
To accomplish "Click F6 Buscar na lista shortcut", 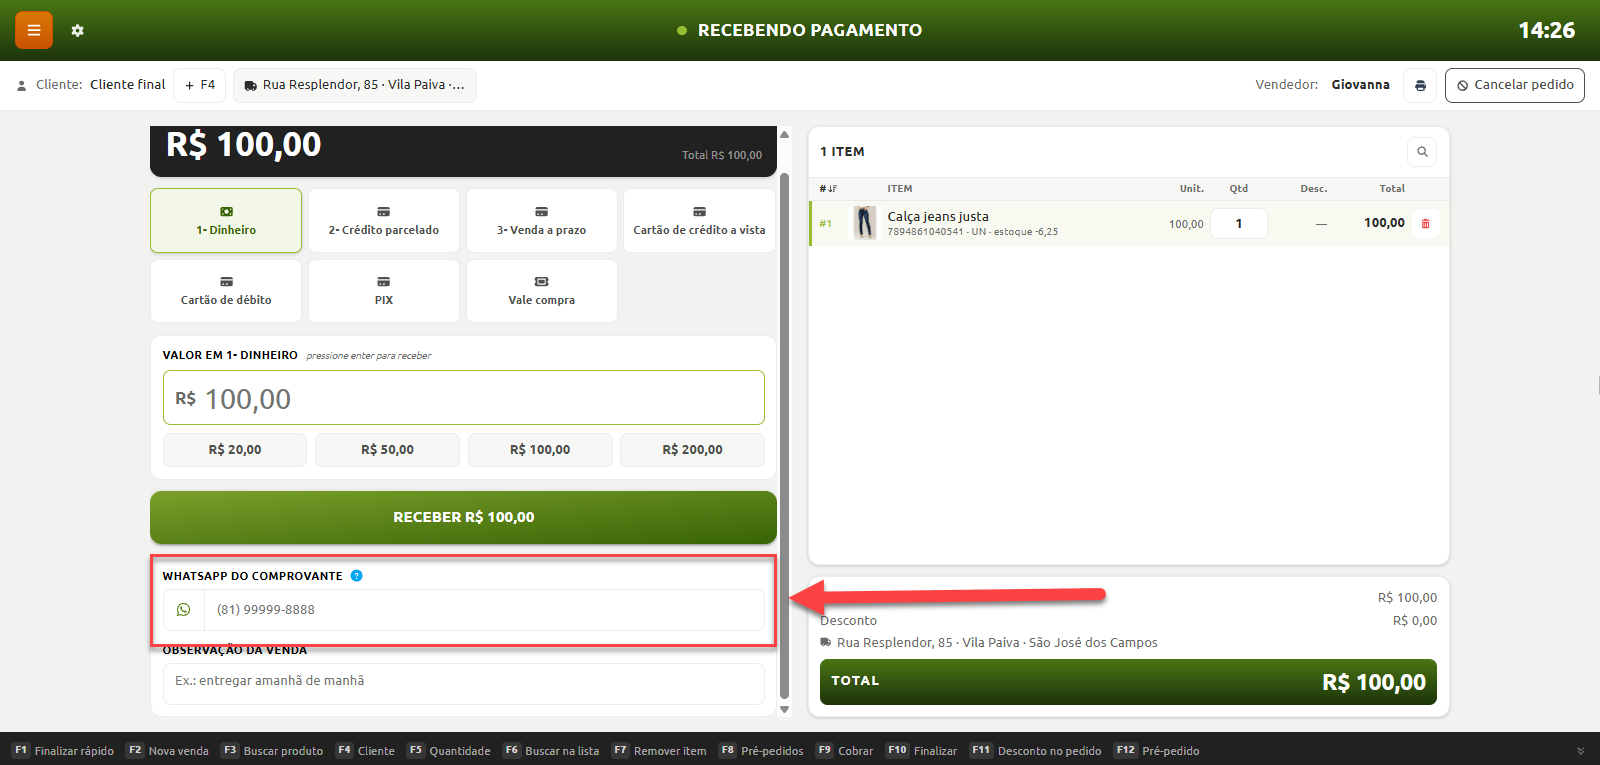I will click(551, 751).
